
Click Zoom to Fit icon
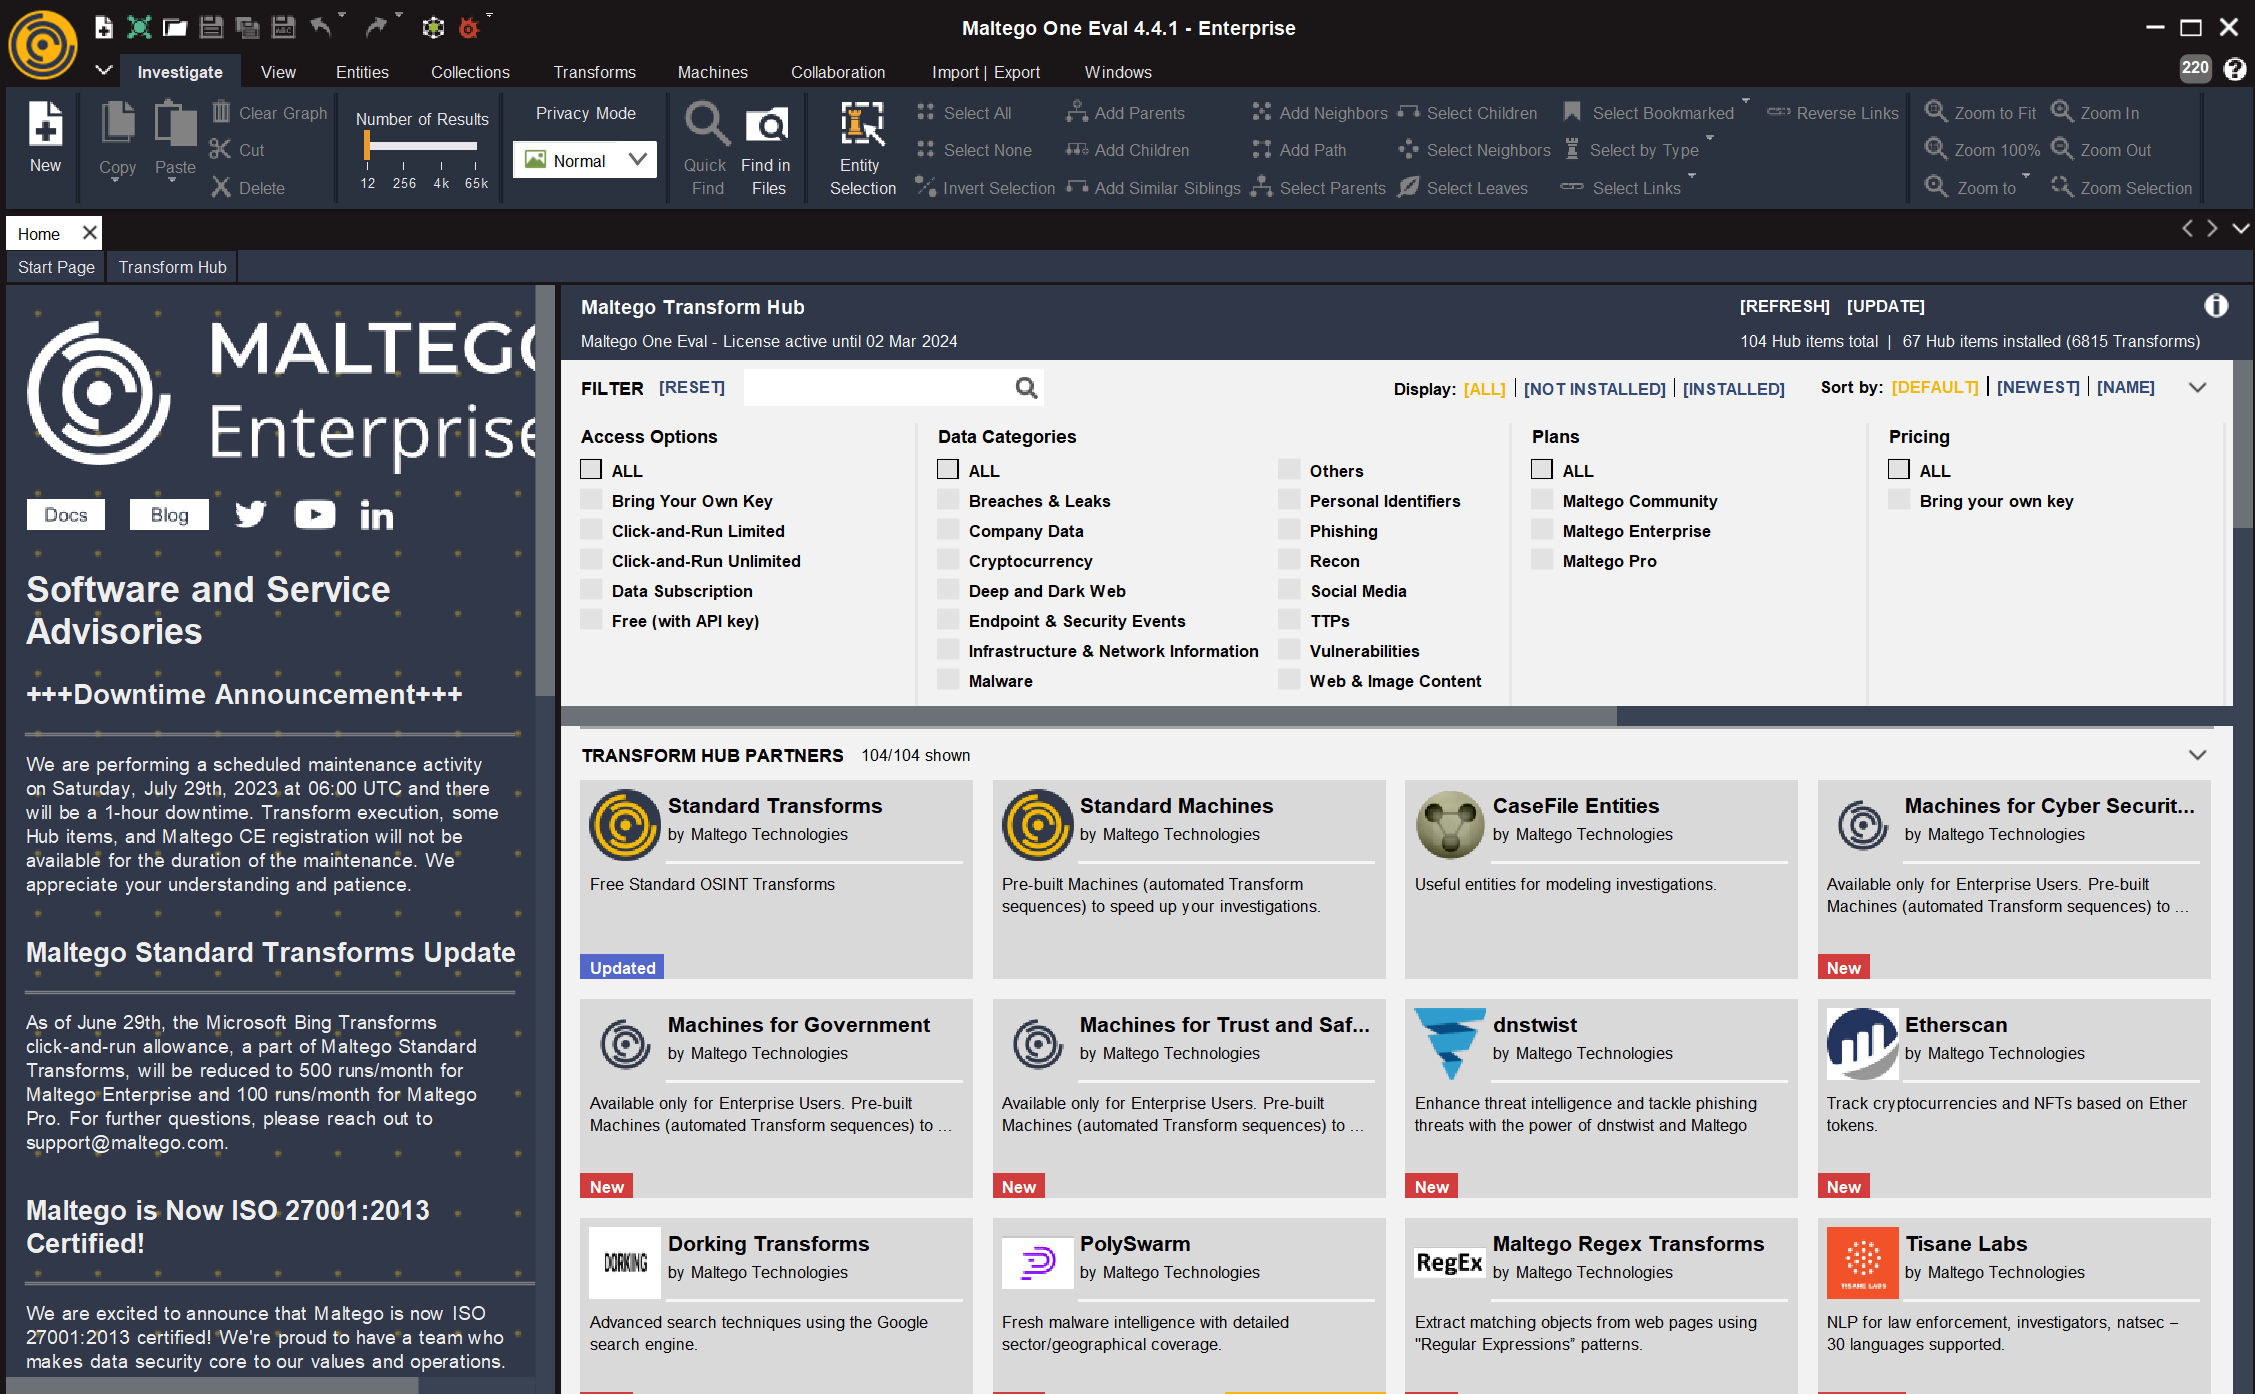tap(1936, 112)
